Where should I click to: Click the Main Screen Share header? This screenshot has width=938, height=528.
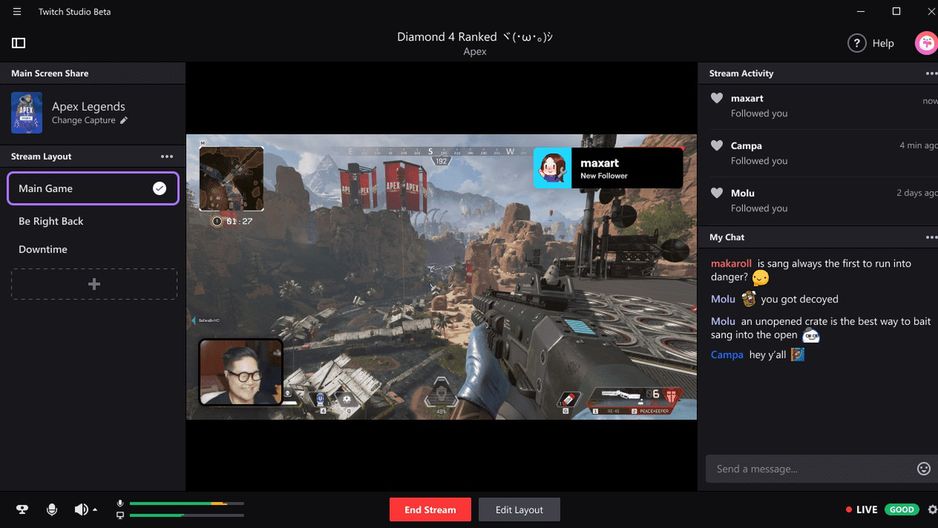point(50,73)
